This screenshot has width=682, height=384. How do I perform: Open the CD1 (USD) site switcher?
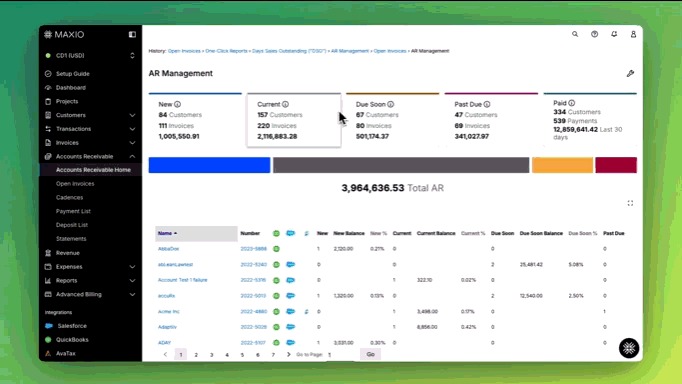[90, 56]
